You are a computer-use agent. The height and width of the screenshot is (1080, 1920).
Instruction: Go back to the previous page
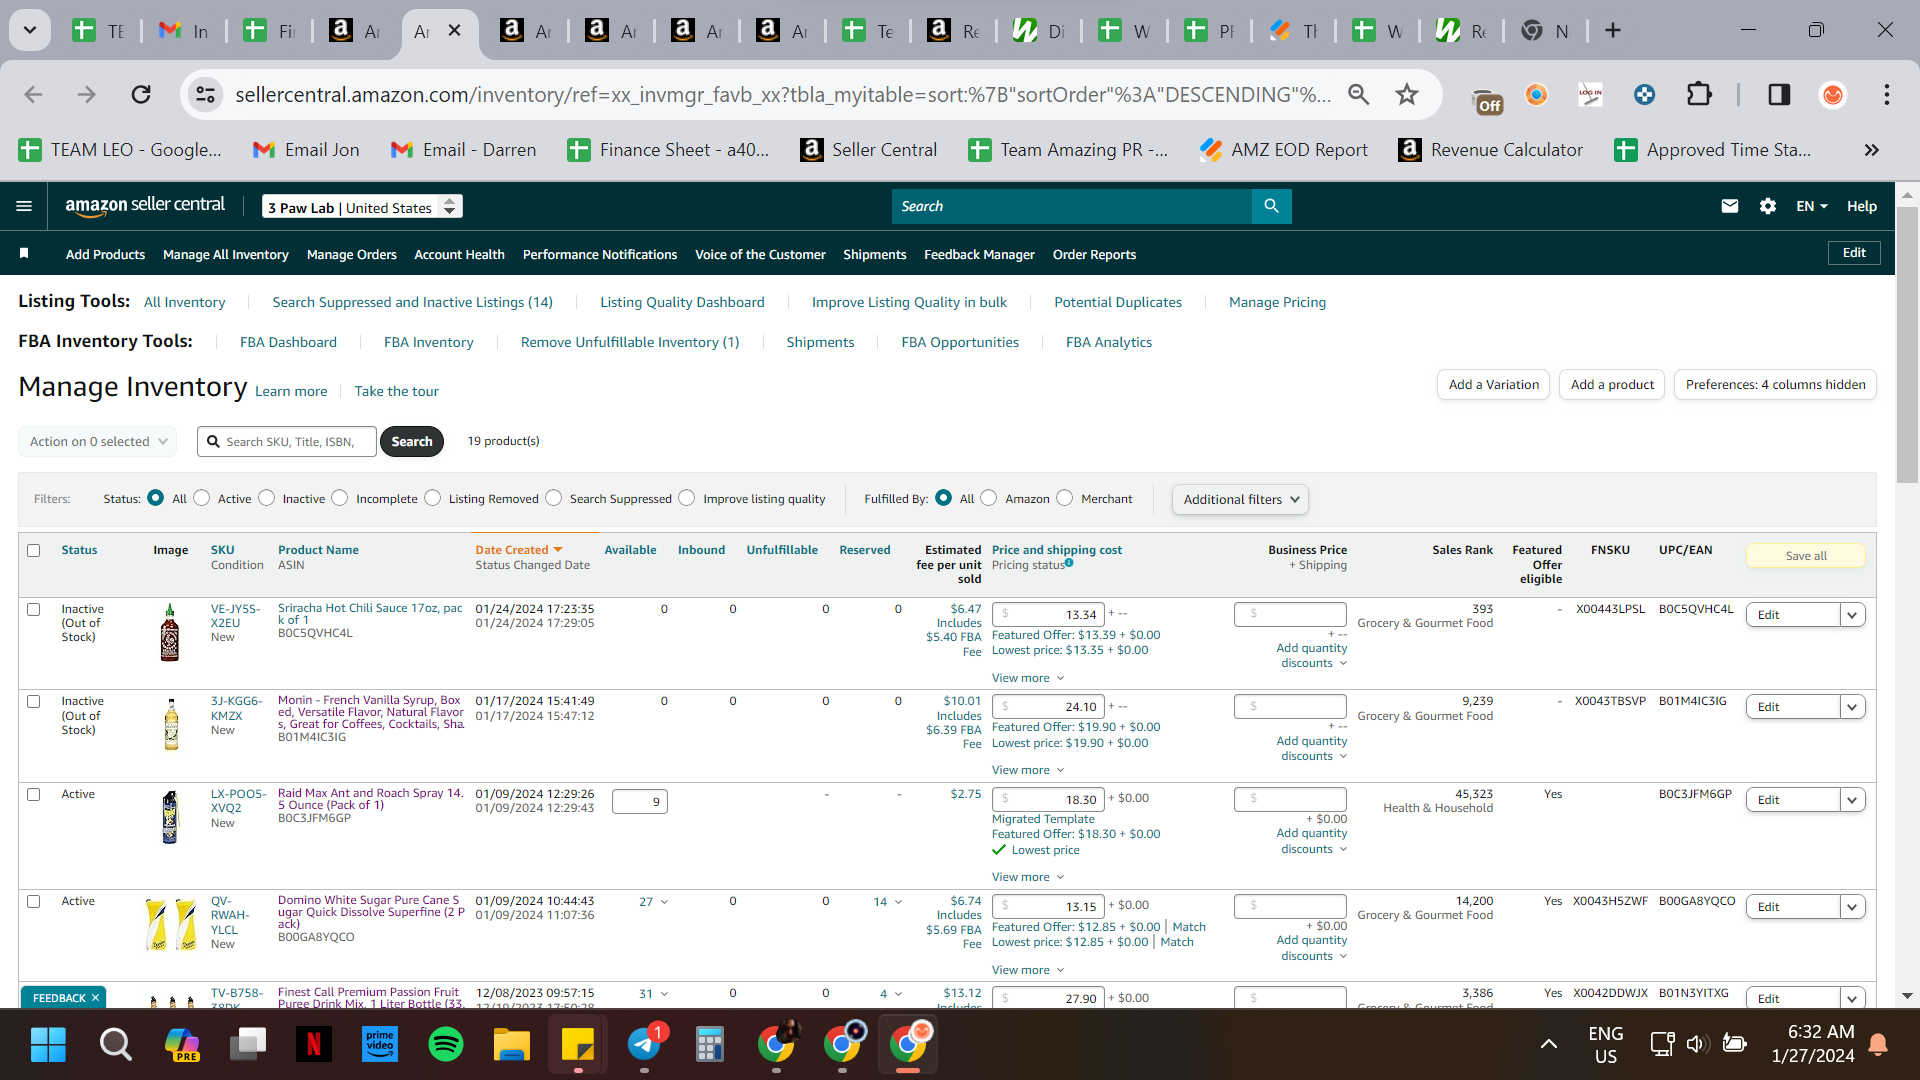click(33, 94)
